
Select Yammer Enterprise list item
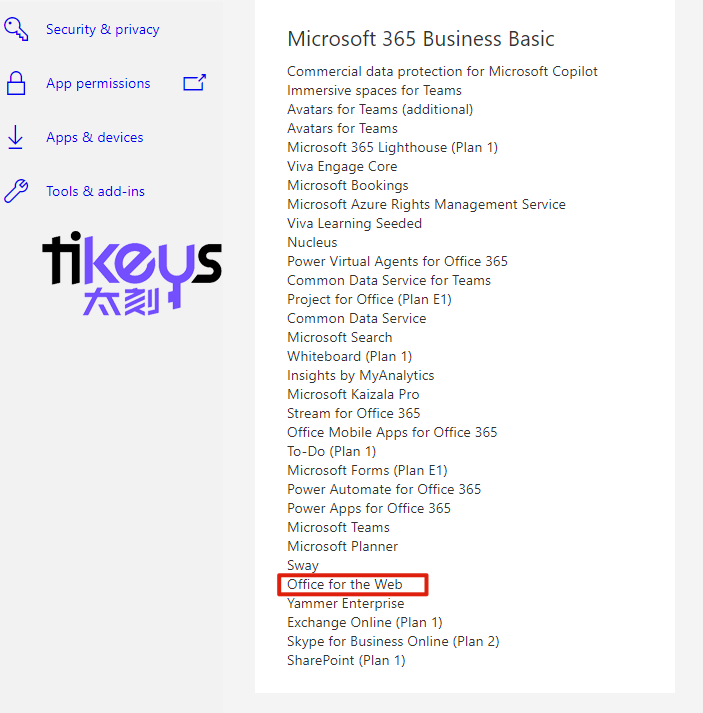(345, 603)
